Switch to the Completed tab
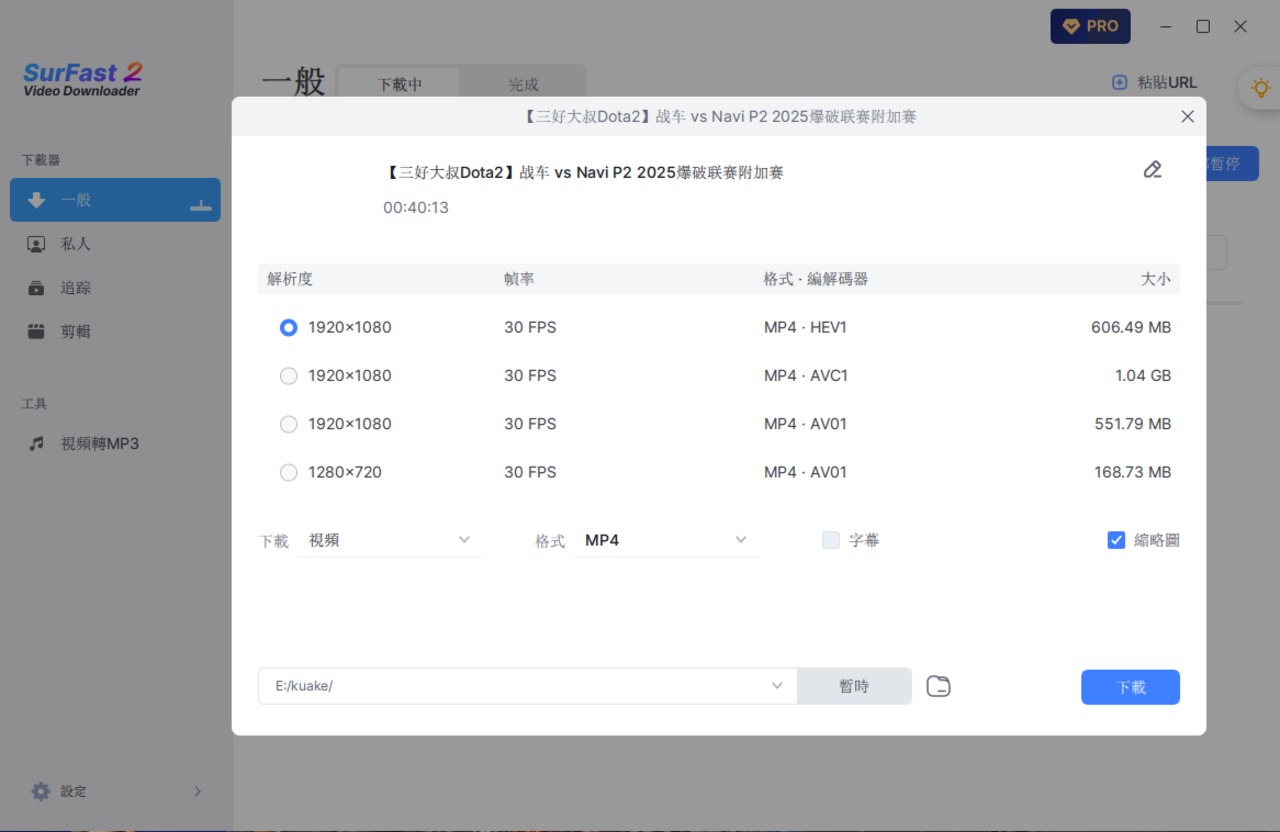 pos(523,85)
